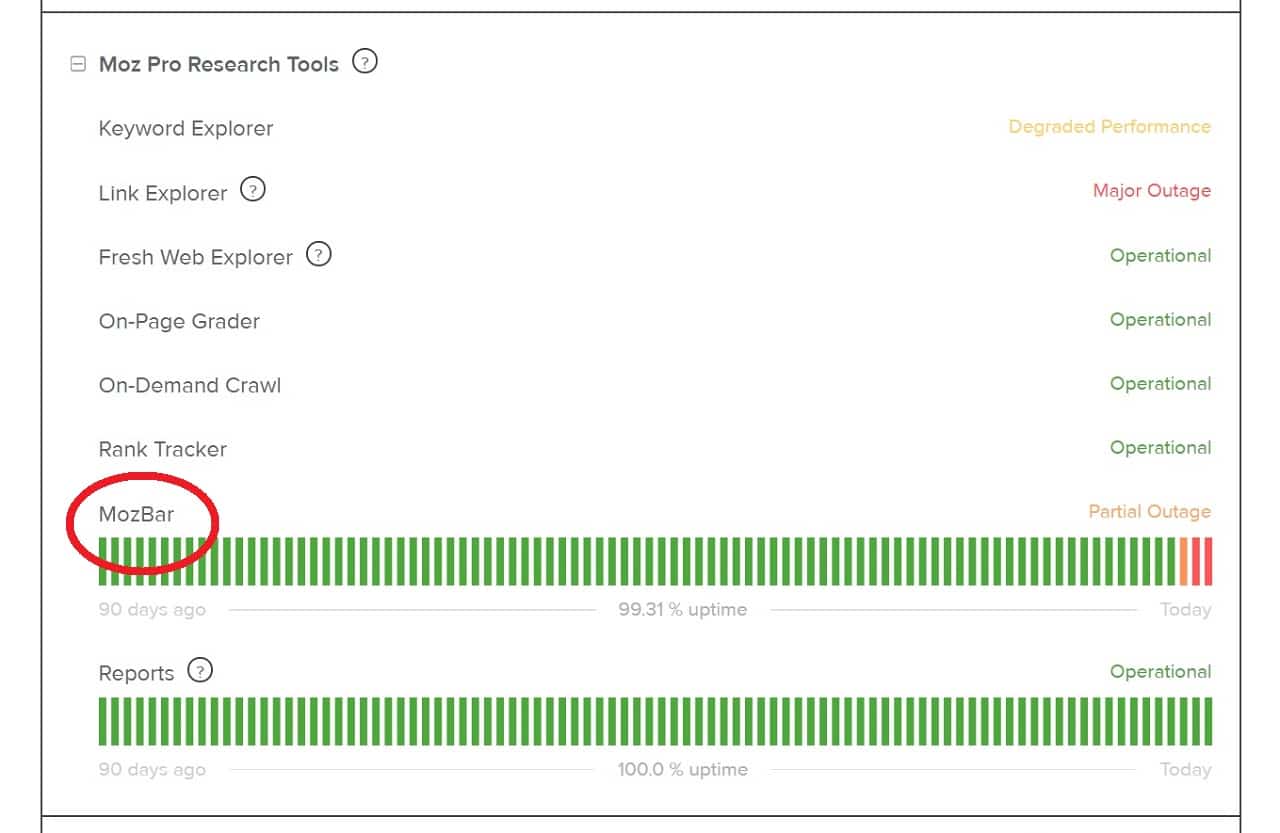Open the Link Explorer help tooltip icon

tap(253, 190)
